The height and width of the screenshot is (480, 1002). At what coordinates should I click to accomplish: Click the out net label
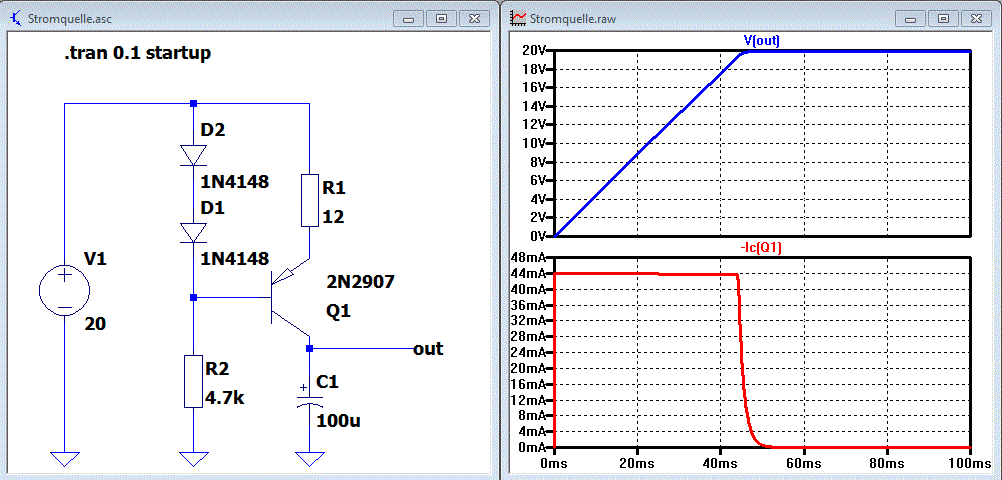click(x=428, y=349)
